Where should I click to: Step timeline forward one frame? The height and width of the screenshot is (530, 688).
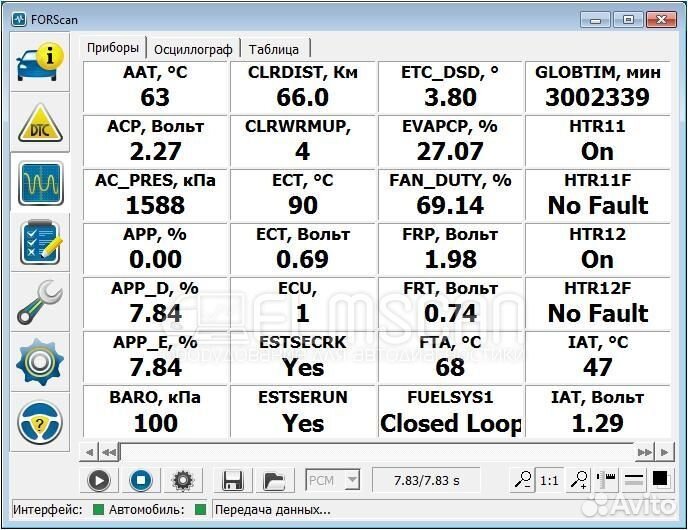664,452
